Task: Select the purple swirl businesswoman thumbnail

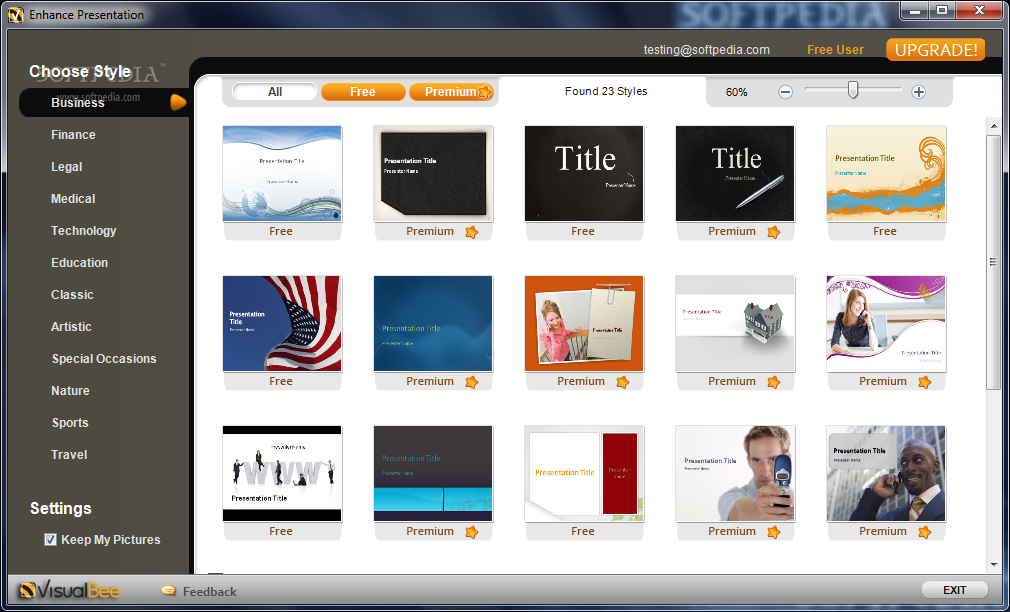Action: tap(886, 323)
